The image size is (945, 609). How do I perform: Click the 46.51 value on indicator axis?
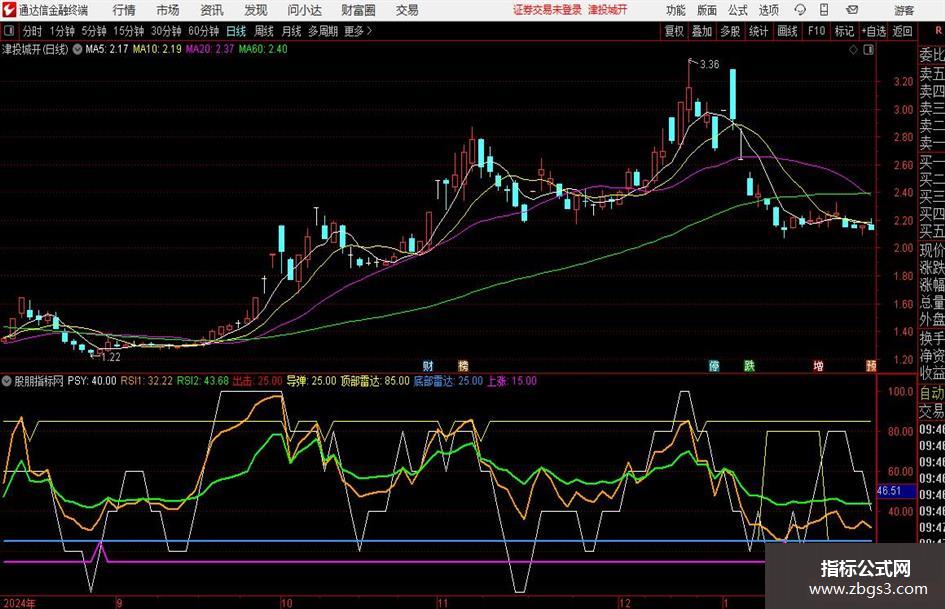tap(889, 491)
